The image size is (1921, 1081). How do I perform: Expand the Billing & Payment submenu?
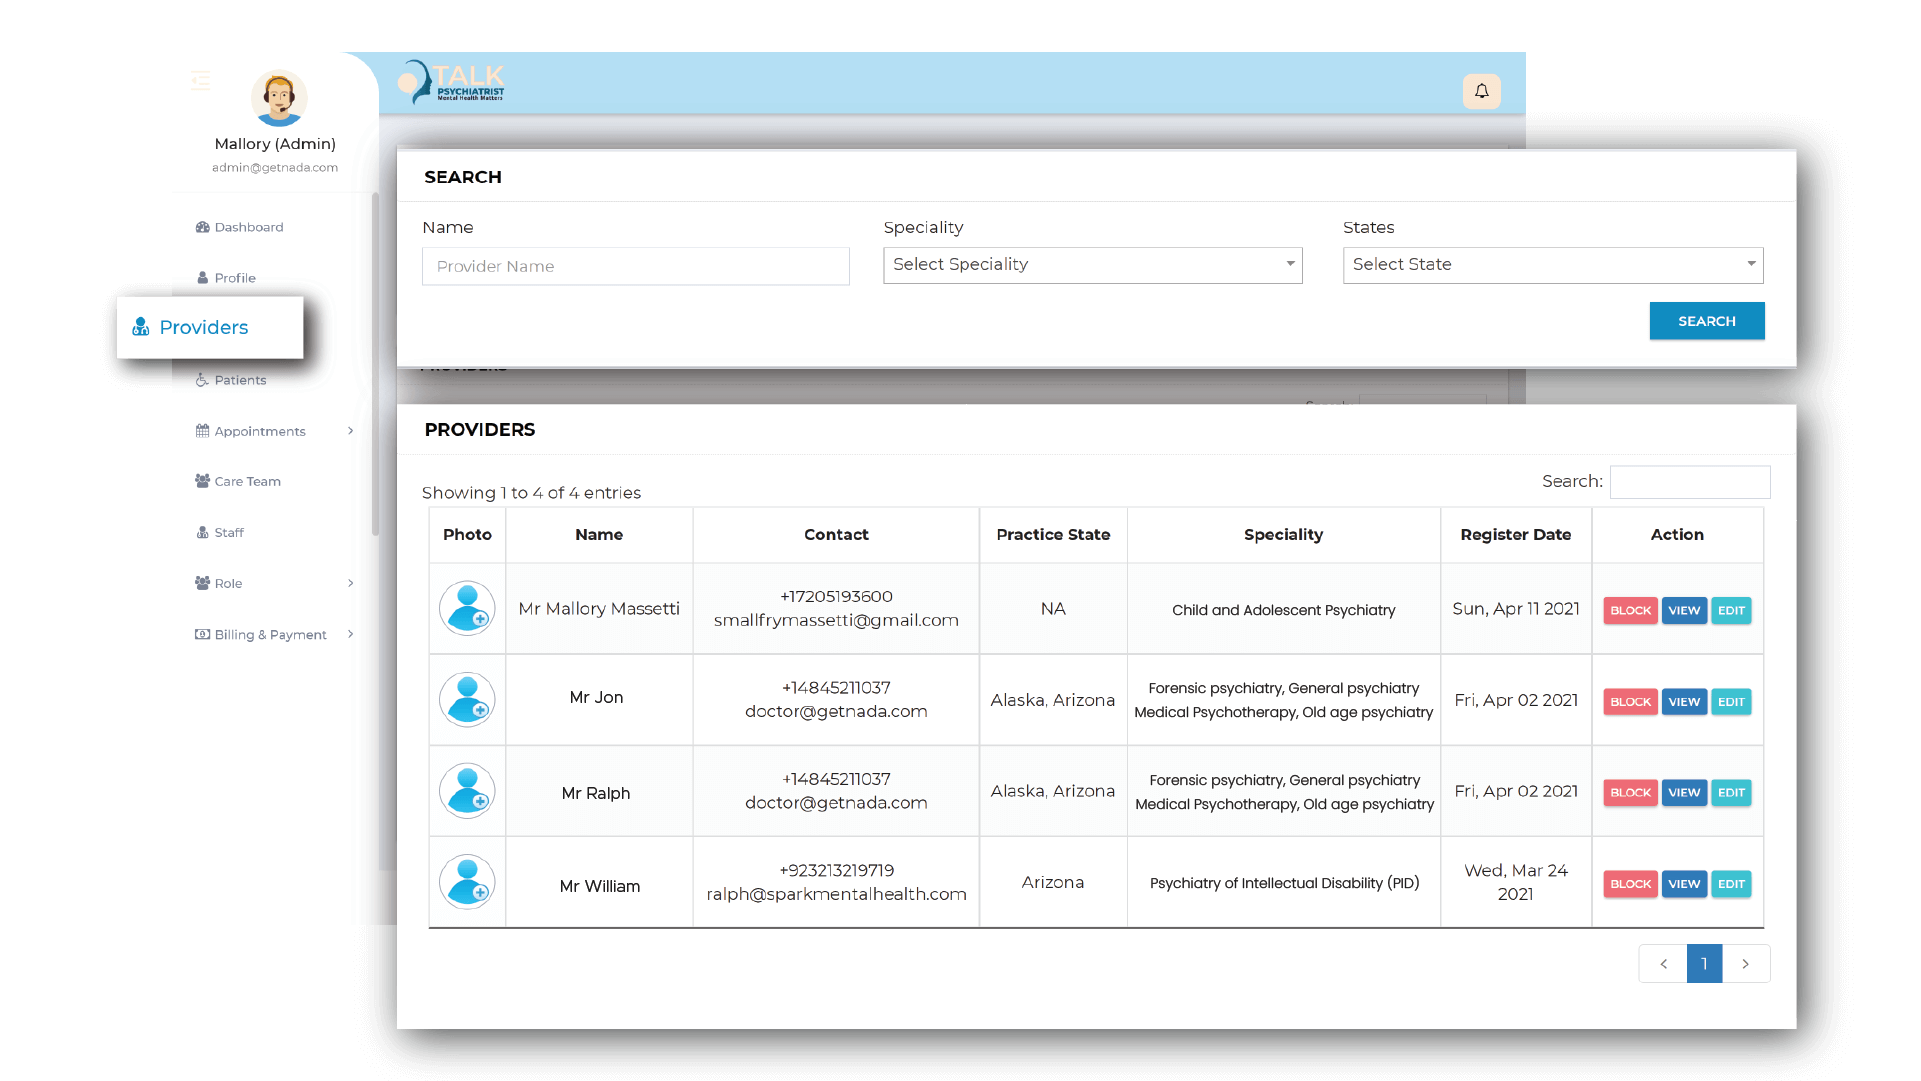pyautogui.click(x=350, y=634)
